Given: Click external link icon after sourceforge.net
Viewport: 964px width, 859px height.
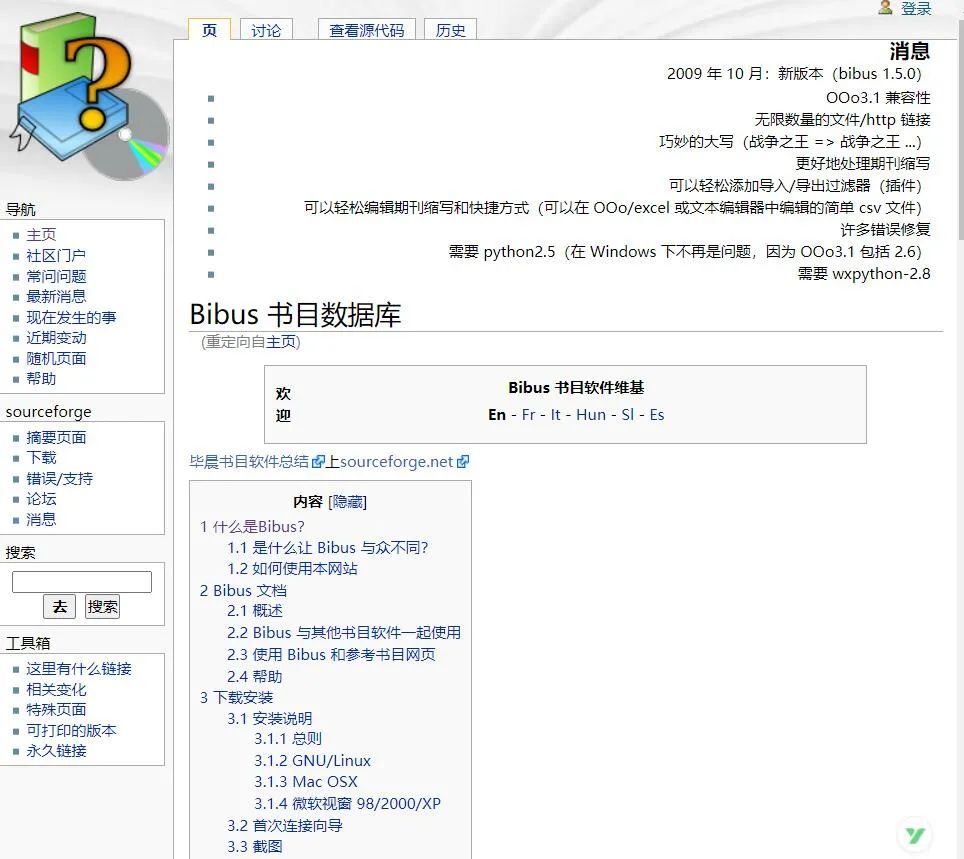Looking at the screenshot, I should [x=463, y=462].
